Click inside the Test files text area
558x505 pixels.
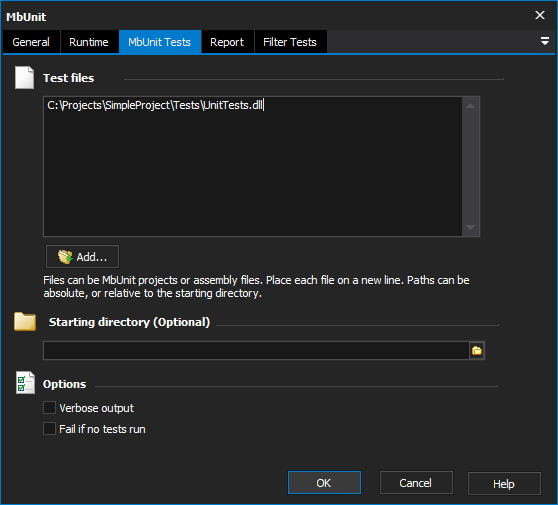(x=253, y=166)
